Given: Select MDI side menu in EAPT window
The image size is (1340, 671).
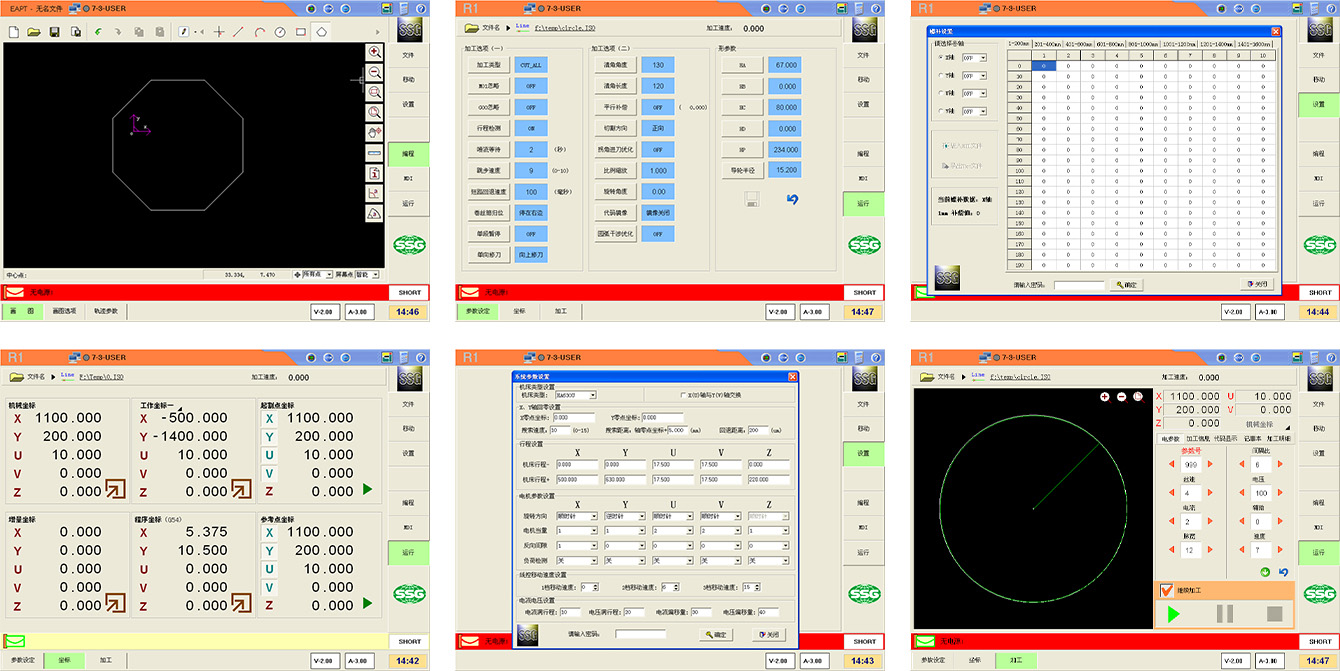Looking at the screenshot, I should coord(408,179).
